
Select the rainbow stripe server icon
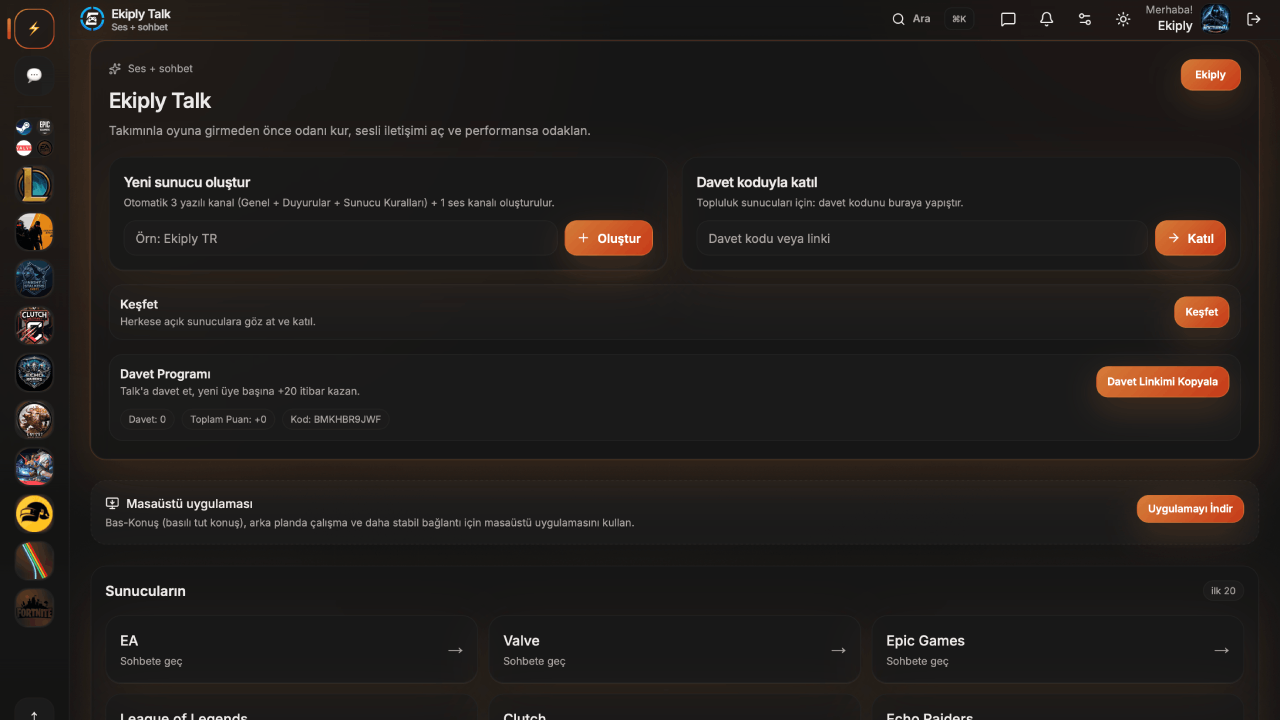[34, 561]
